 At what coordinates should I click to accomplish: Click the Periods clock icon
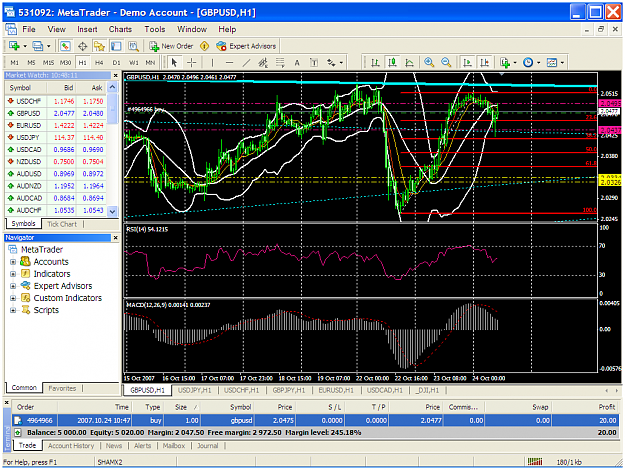point(528,63)
